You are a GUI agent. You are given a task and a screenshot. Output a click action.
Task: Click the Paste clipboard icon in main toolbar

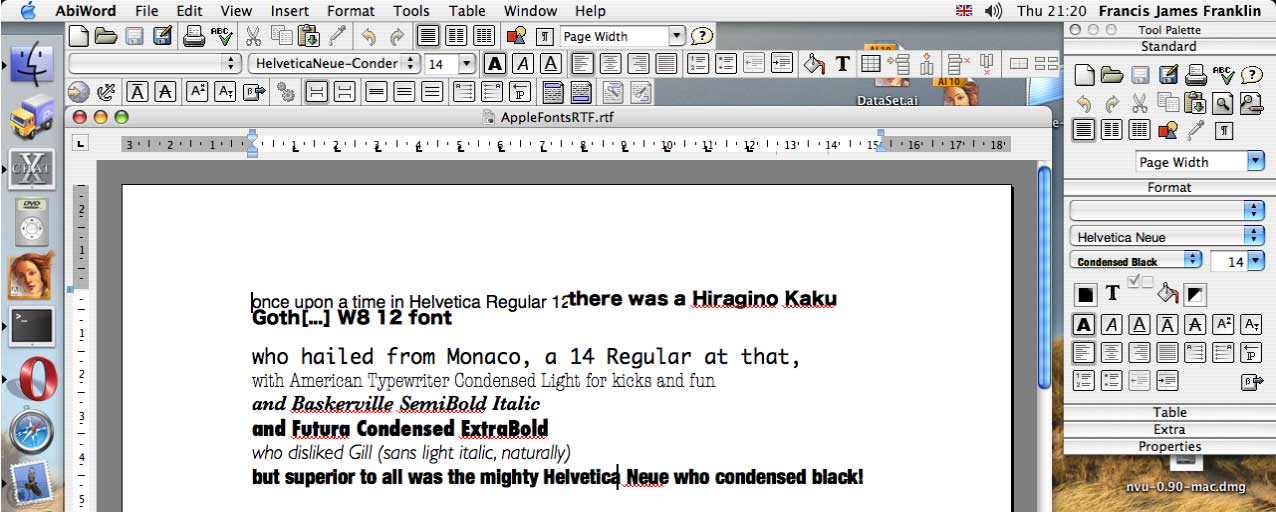click(x=308, y=36)
